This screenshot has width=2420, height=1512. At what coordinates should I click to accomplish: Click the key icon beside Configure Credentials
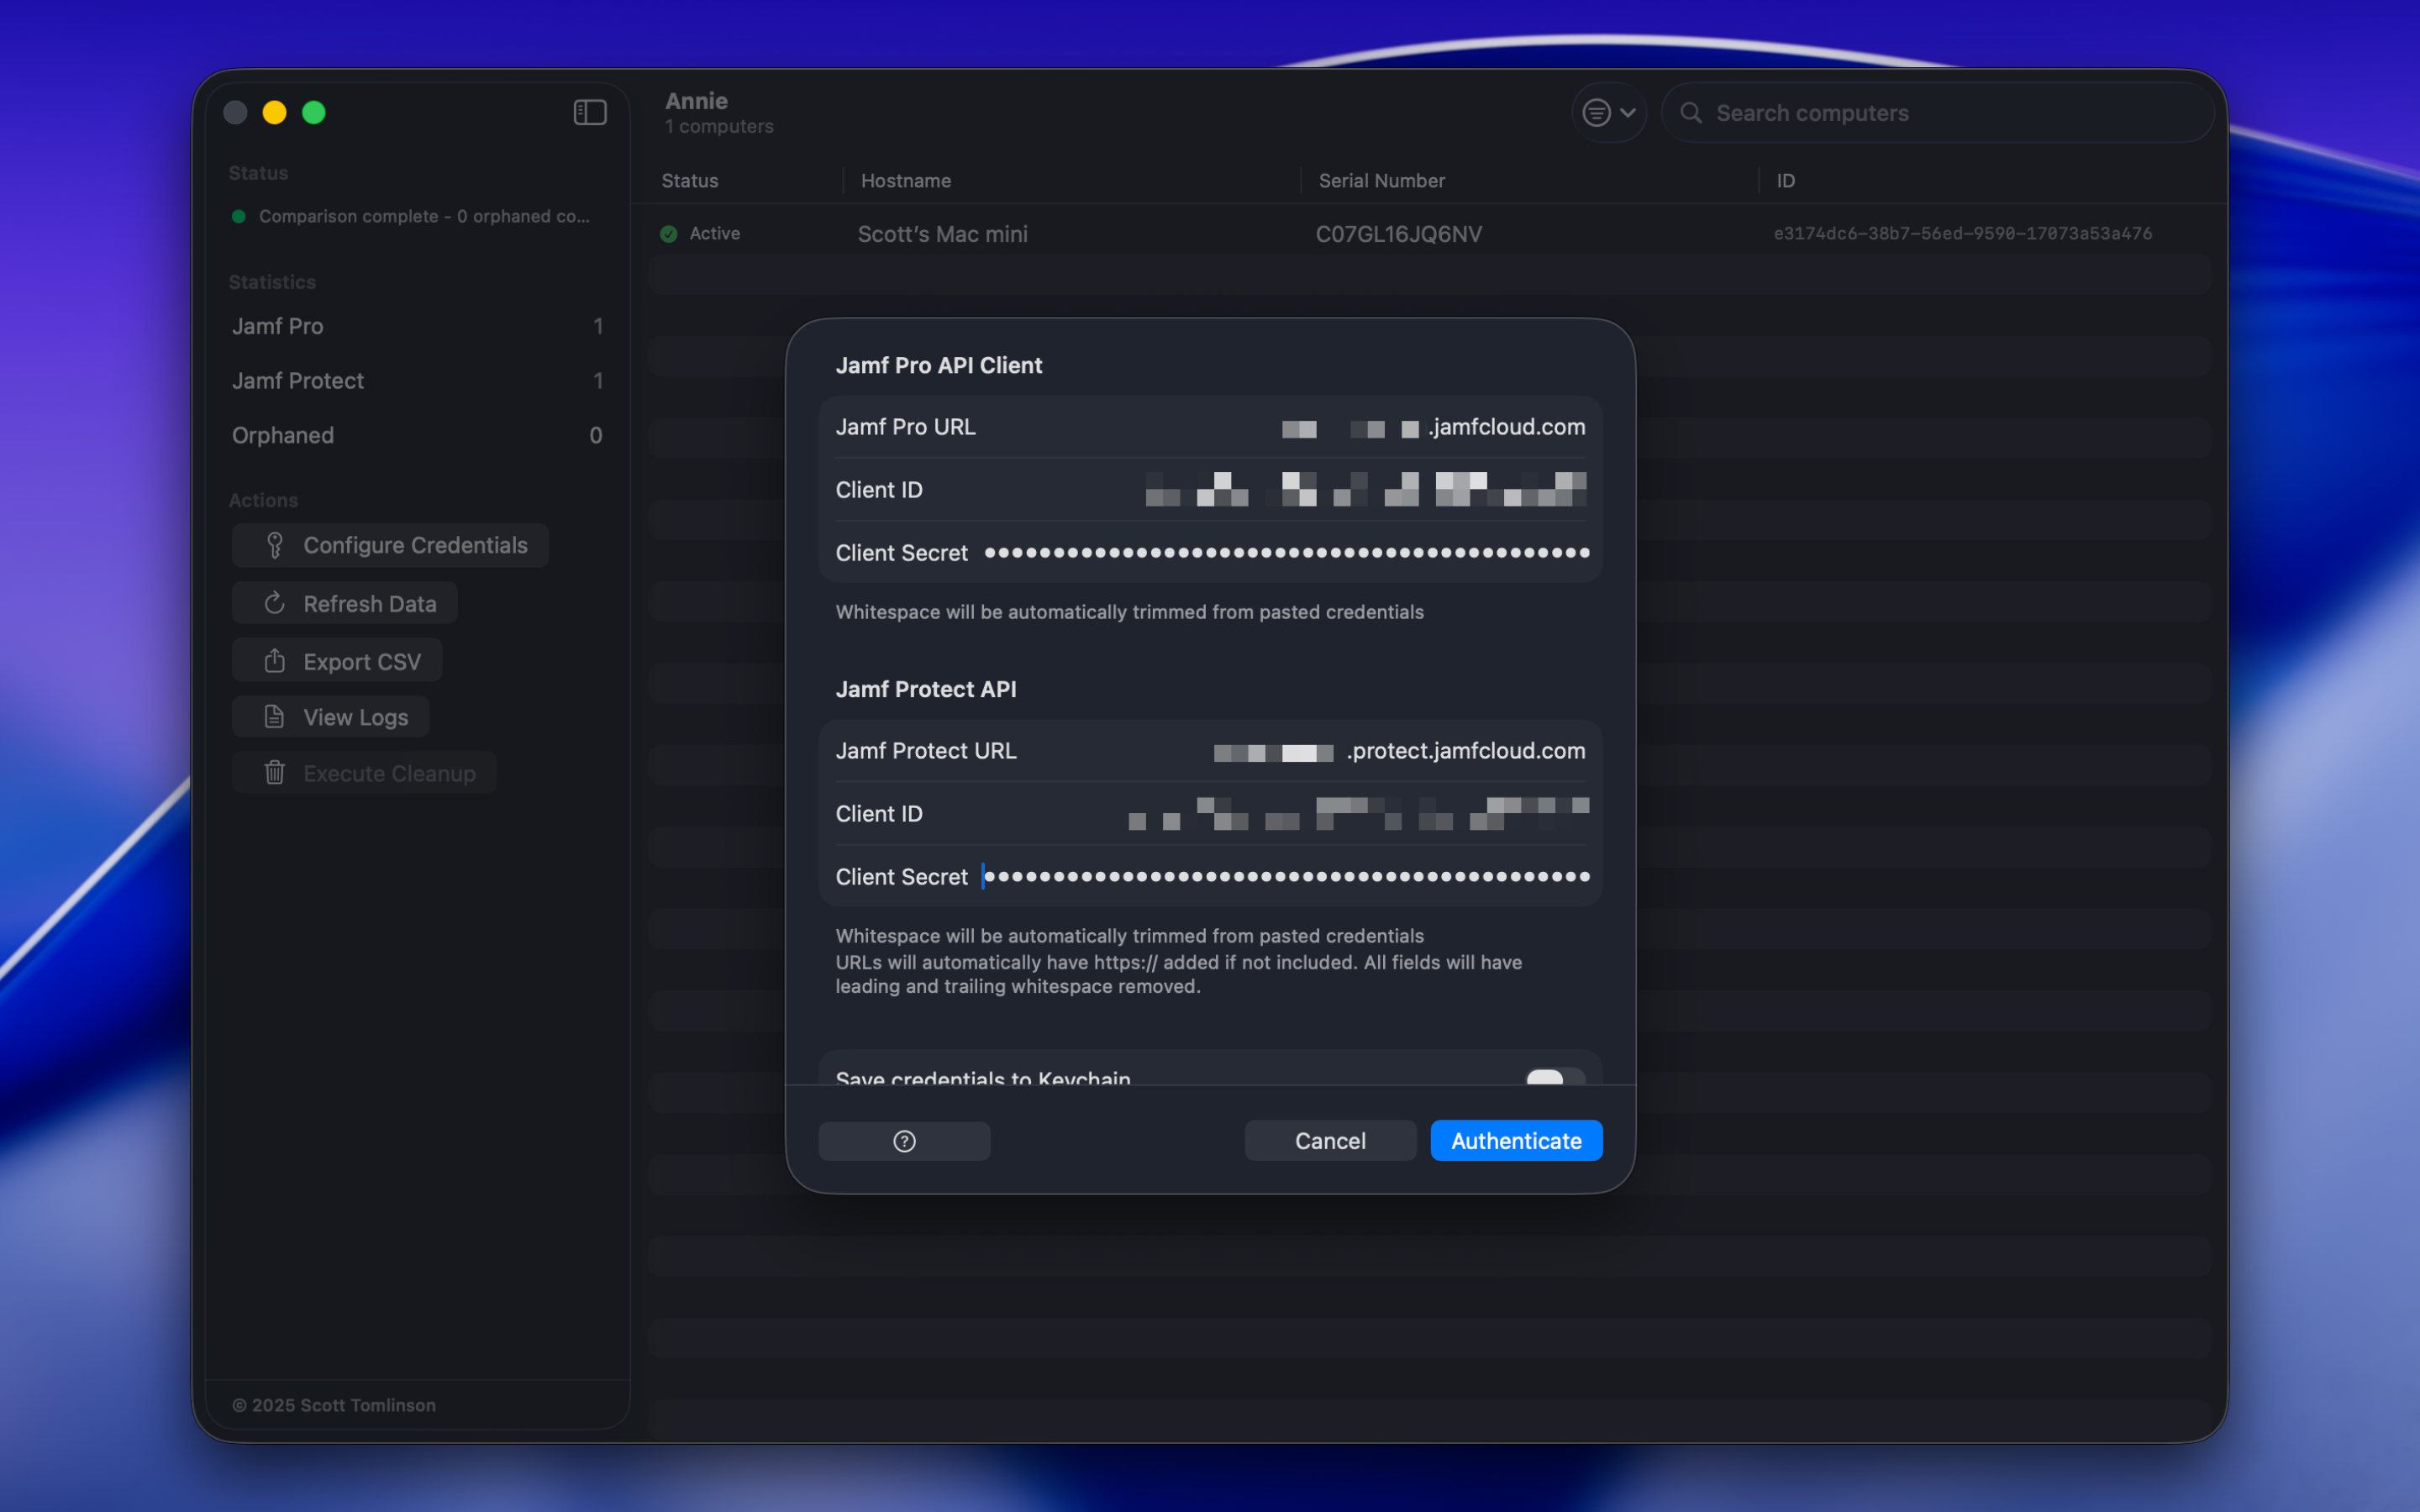coord(275,545)
